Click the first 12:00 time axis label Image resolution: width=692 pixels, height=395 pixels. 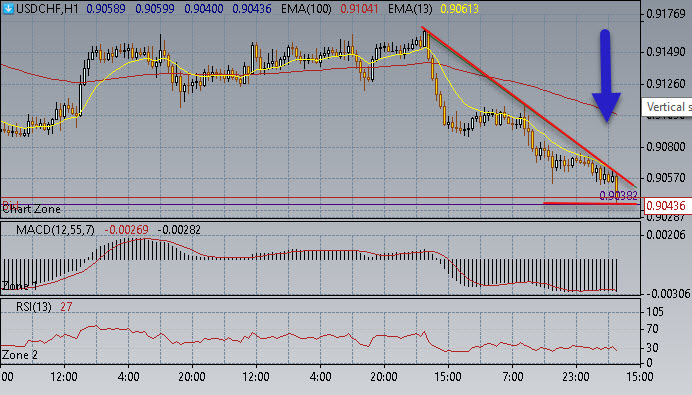coord(64,377)
